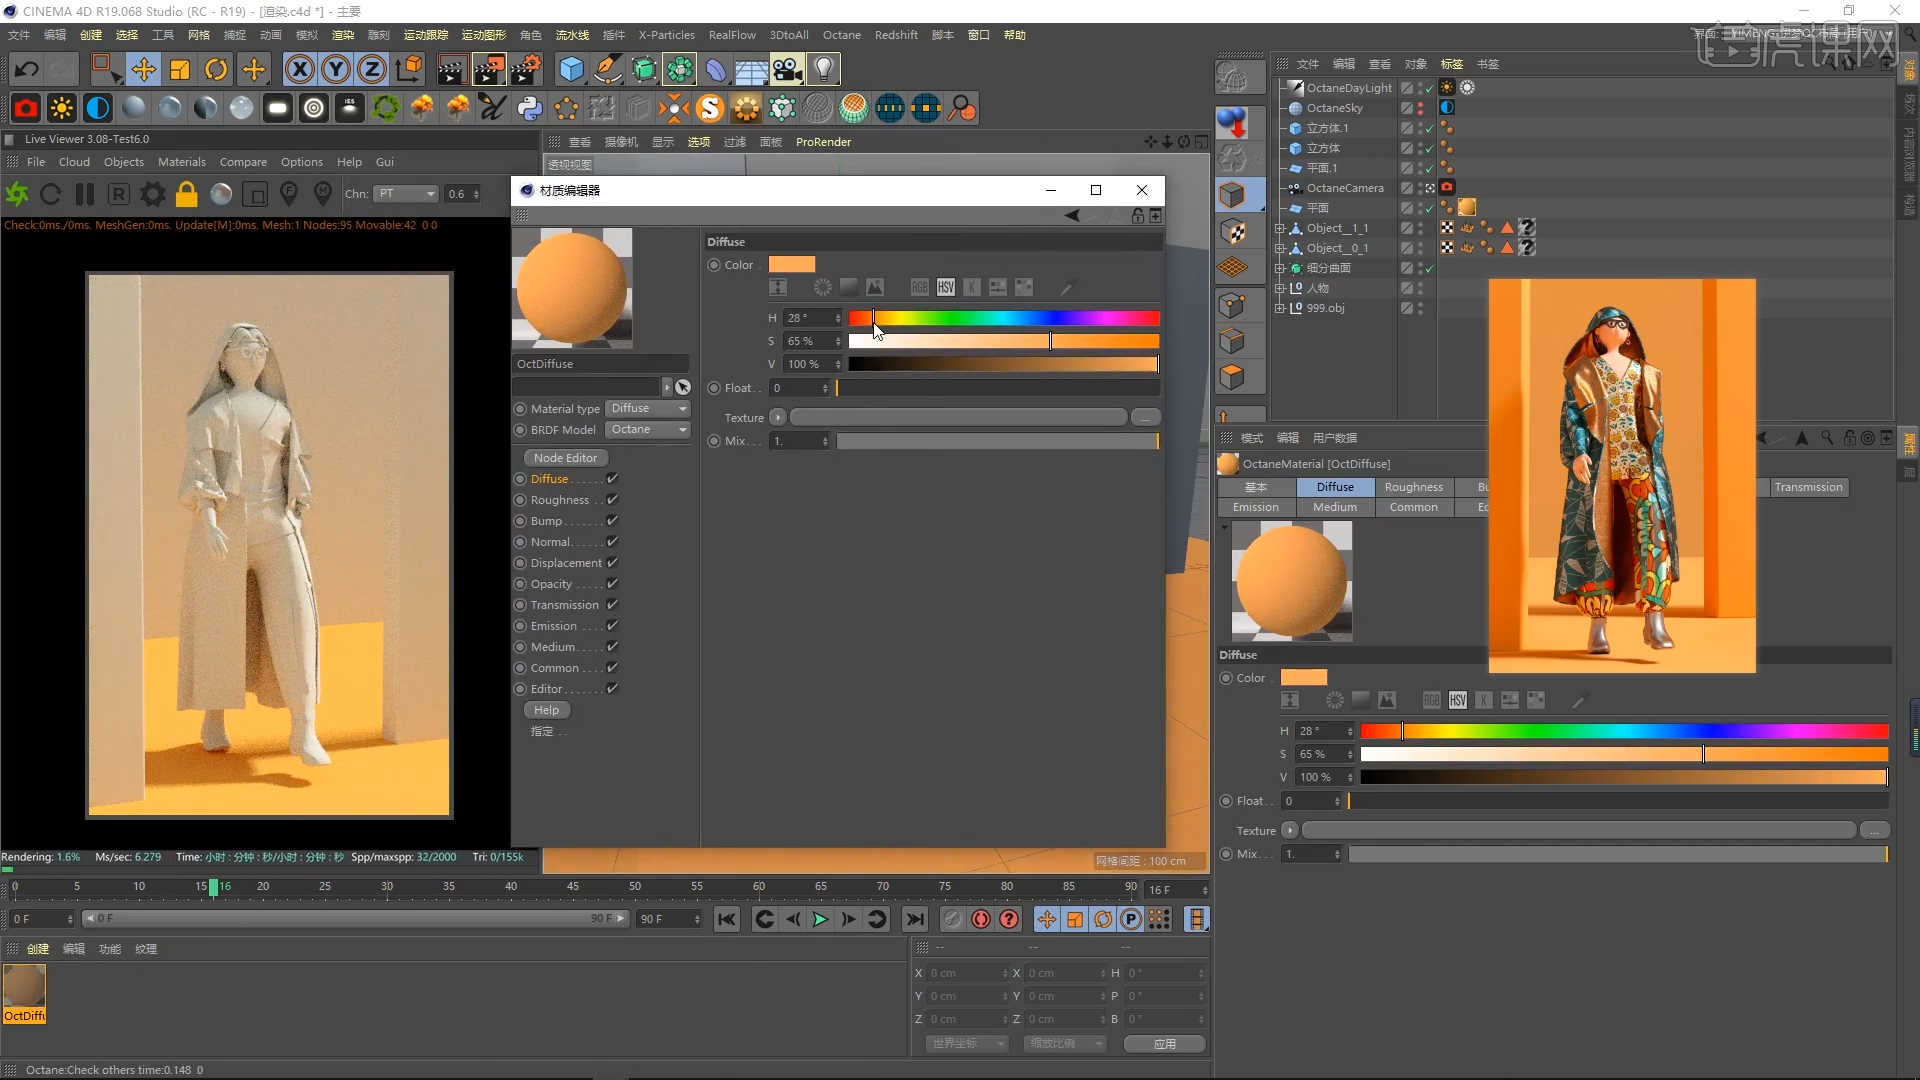Click the lock icon in the Live Viewer toolbar
Viewport: 1920px width, 1080px height.
click(x=186, y=194)
